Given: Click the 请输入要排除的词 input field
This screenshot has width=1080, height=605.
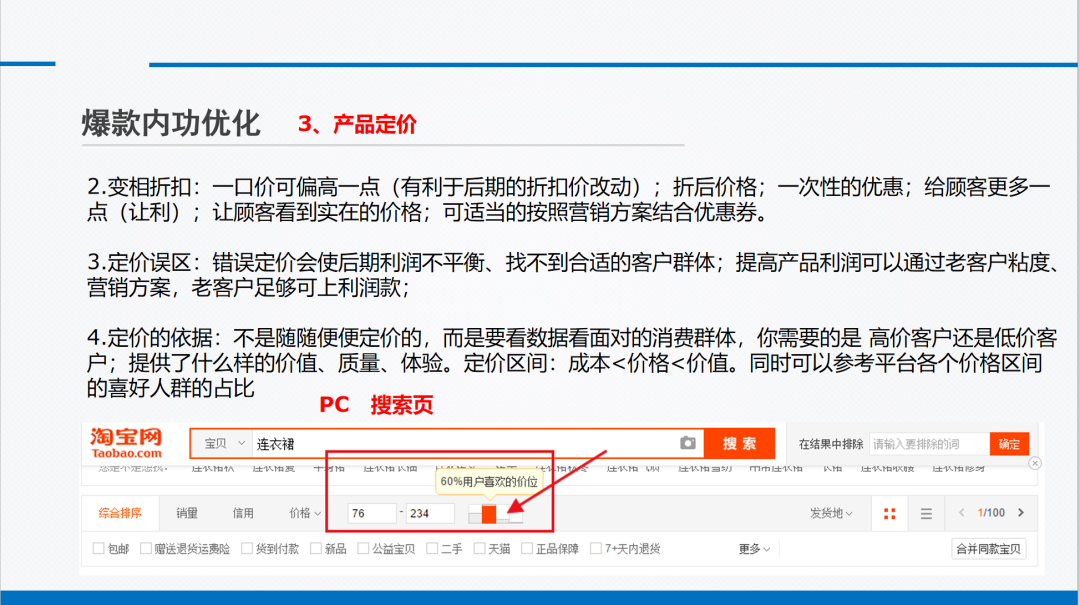Looking at the screenshot, I should (929, 444).
